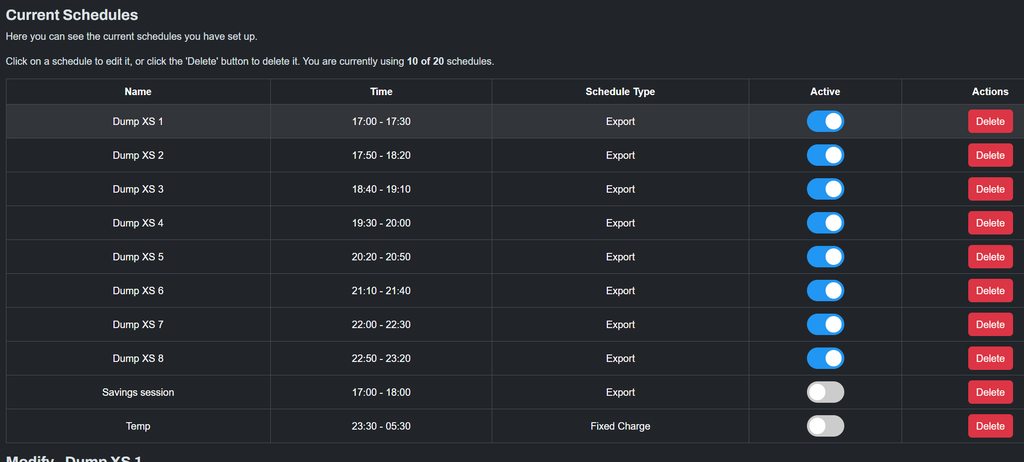Image resolution: width=1024 pixels, height=462 pixels.
Task: Delete the Savings session schedule
Action: point(989,392)
